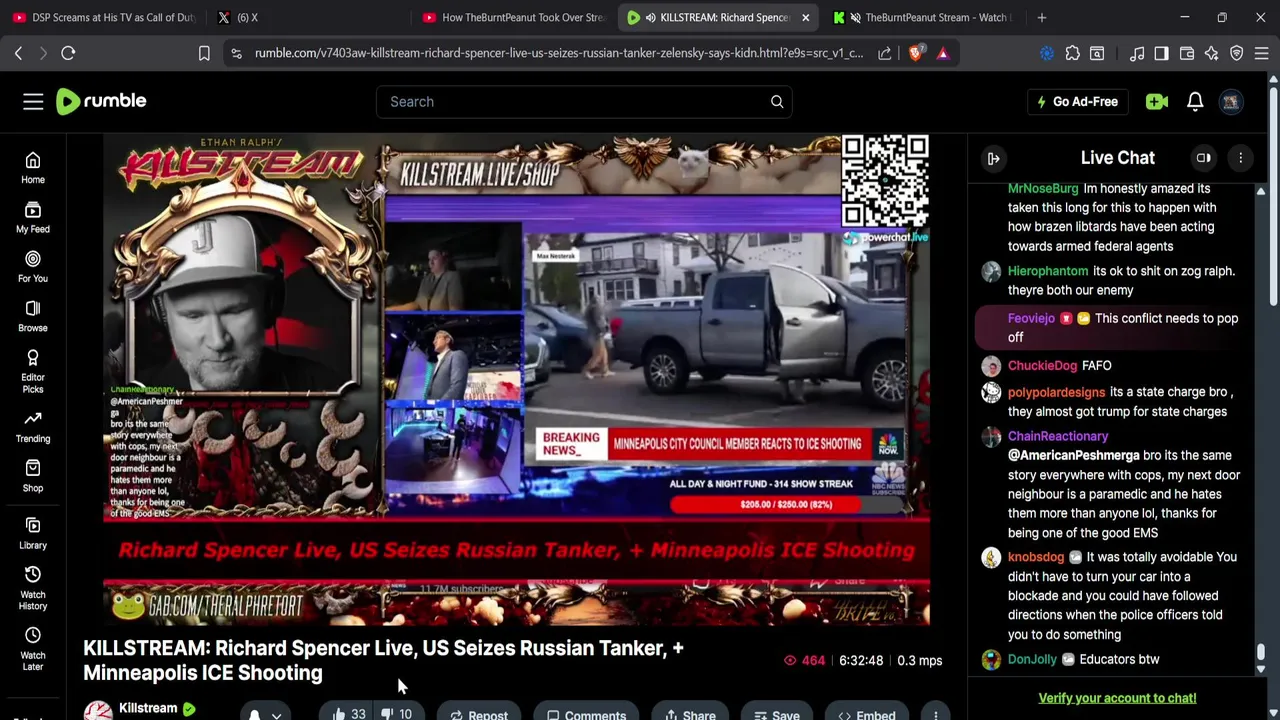Screen dimensions: 1280x720
Task: Open Live Chat more options menu
Action: coord(1241,158)
